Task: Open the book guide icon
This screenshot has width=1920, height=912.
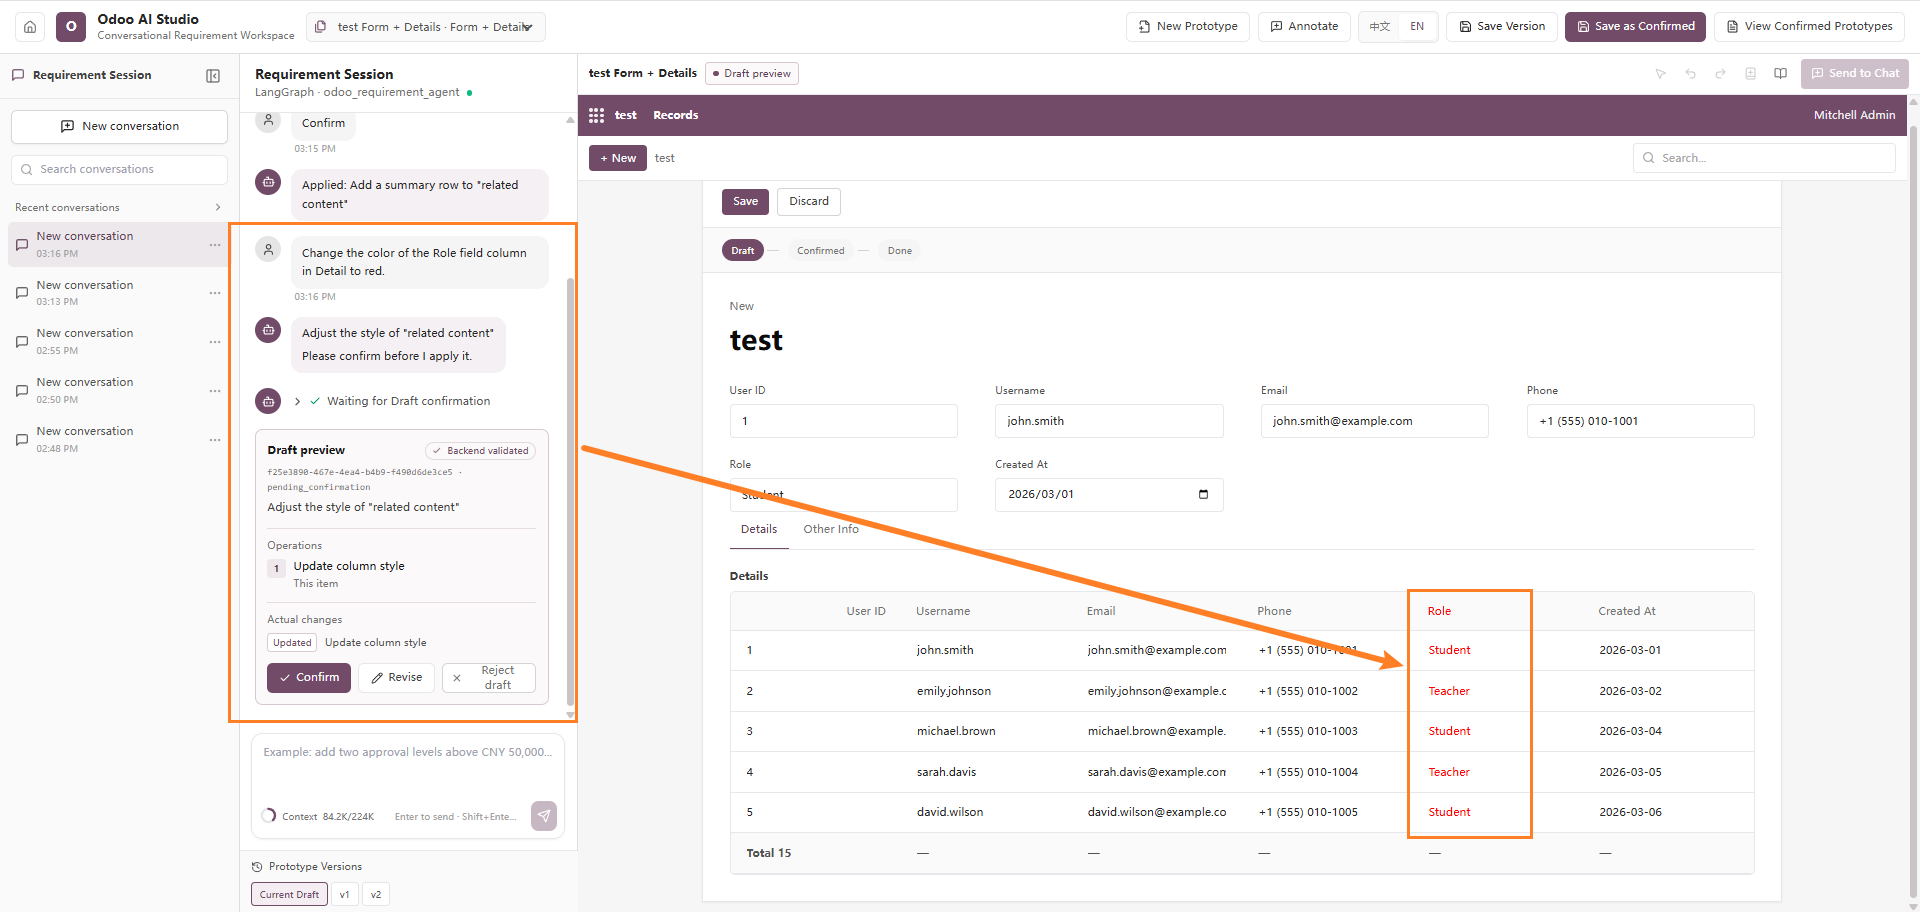Action: 1781,74
